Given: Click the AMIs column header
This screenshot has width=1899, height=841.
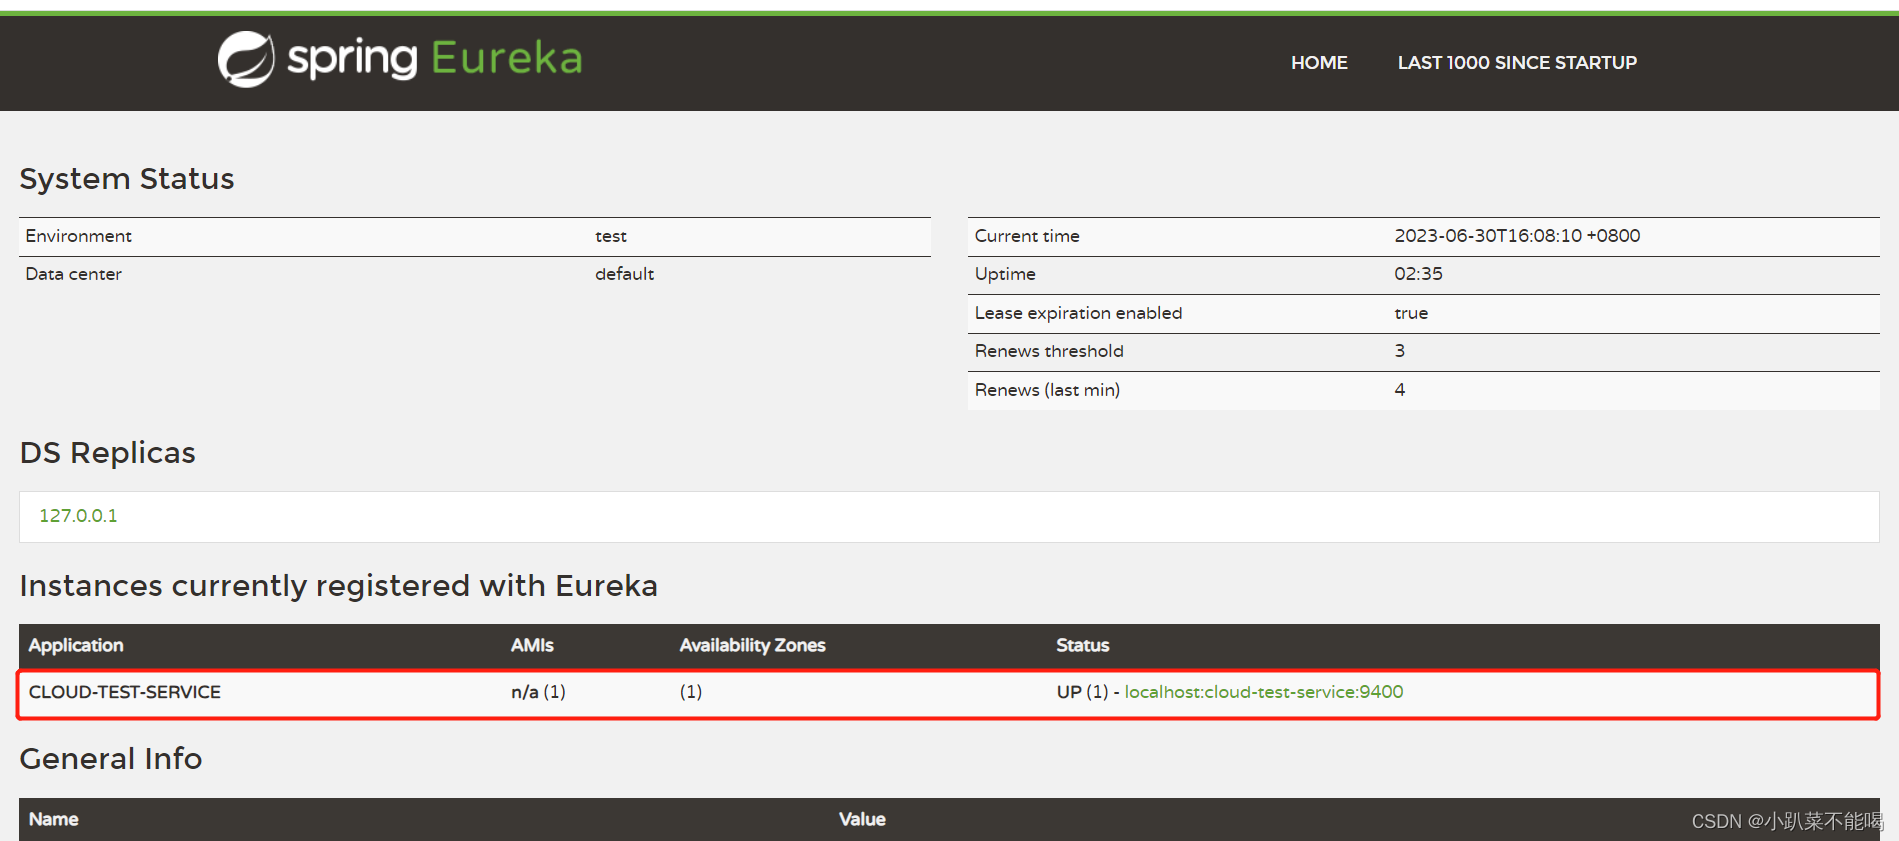Looking at the screenshot, I should click(x=532, y=646).
